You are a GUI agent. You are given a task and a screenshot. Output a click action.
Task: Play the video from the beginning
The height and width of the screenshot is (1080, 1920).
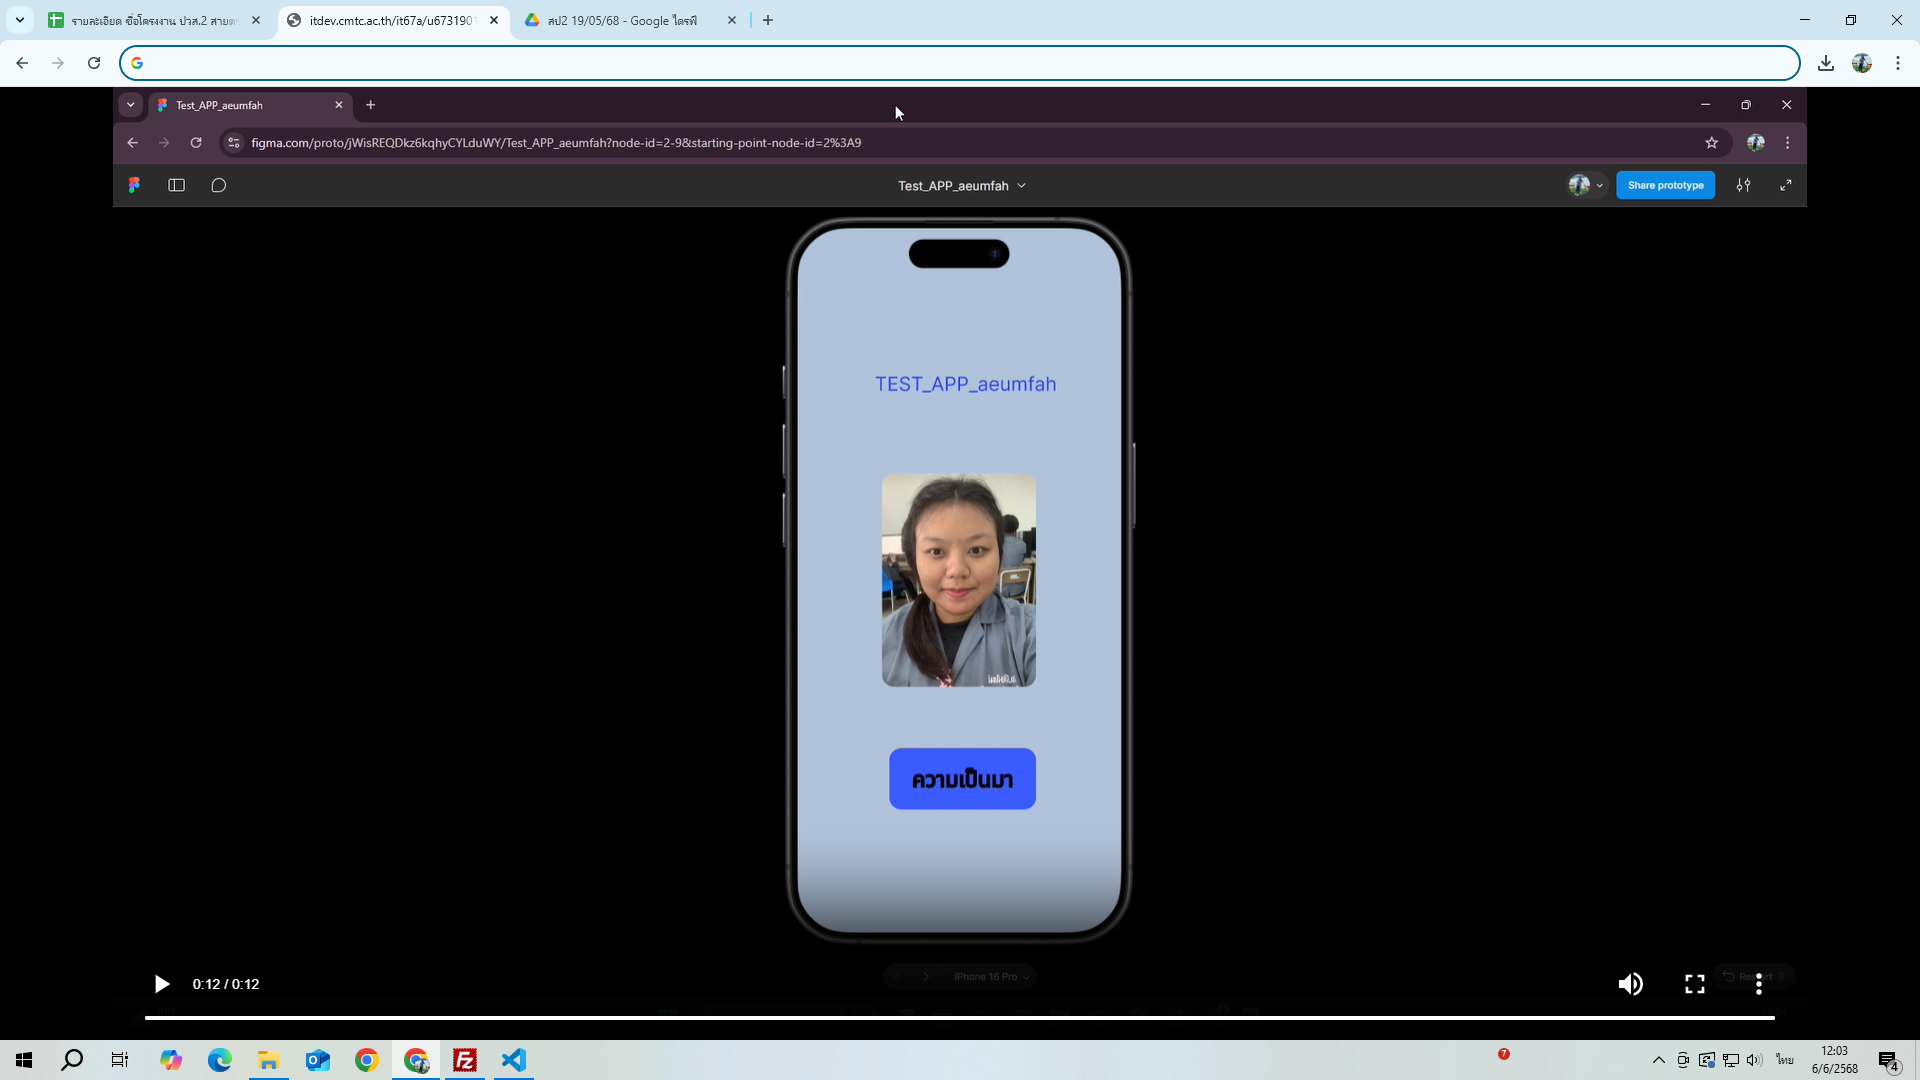click(x=161, y=984)
